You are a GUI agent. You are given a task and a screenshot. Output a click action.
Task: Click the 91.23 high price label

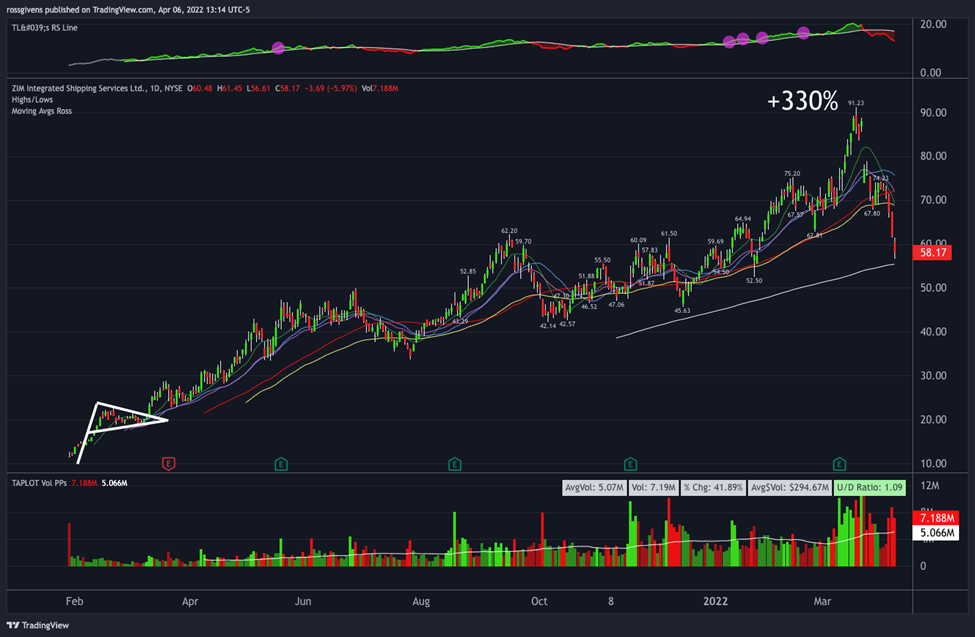[x=856, y=103]
